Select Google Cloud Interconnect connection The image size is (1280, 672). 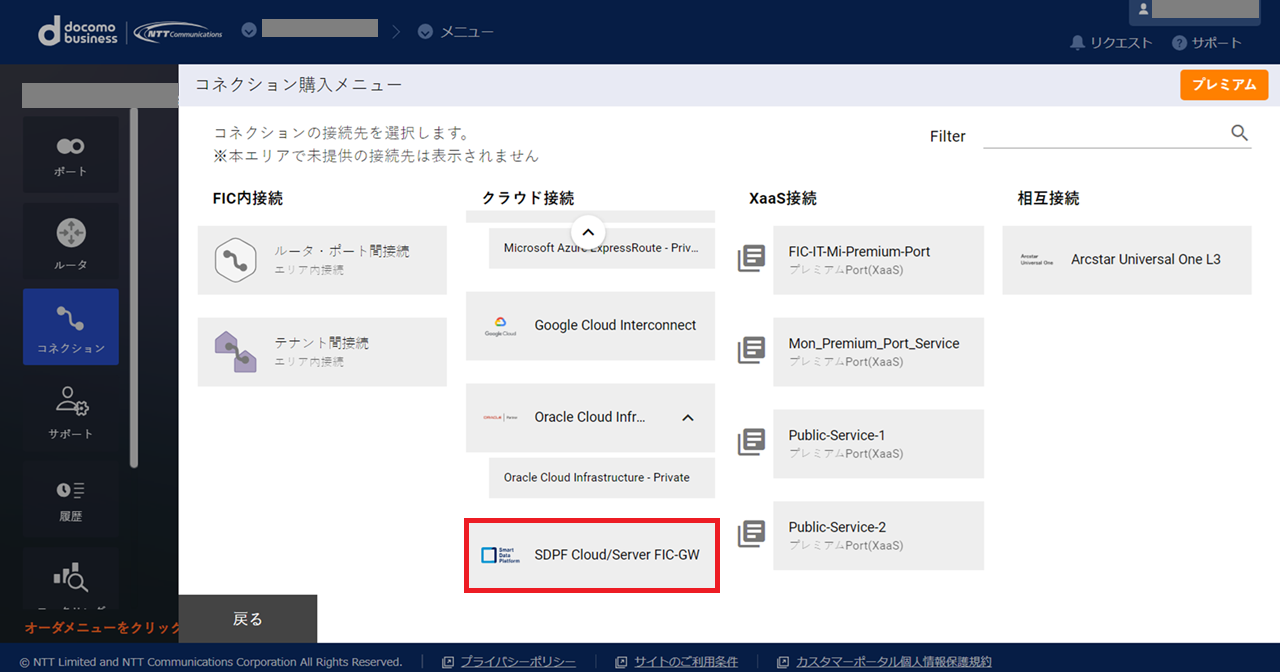tap(591, 326)
